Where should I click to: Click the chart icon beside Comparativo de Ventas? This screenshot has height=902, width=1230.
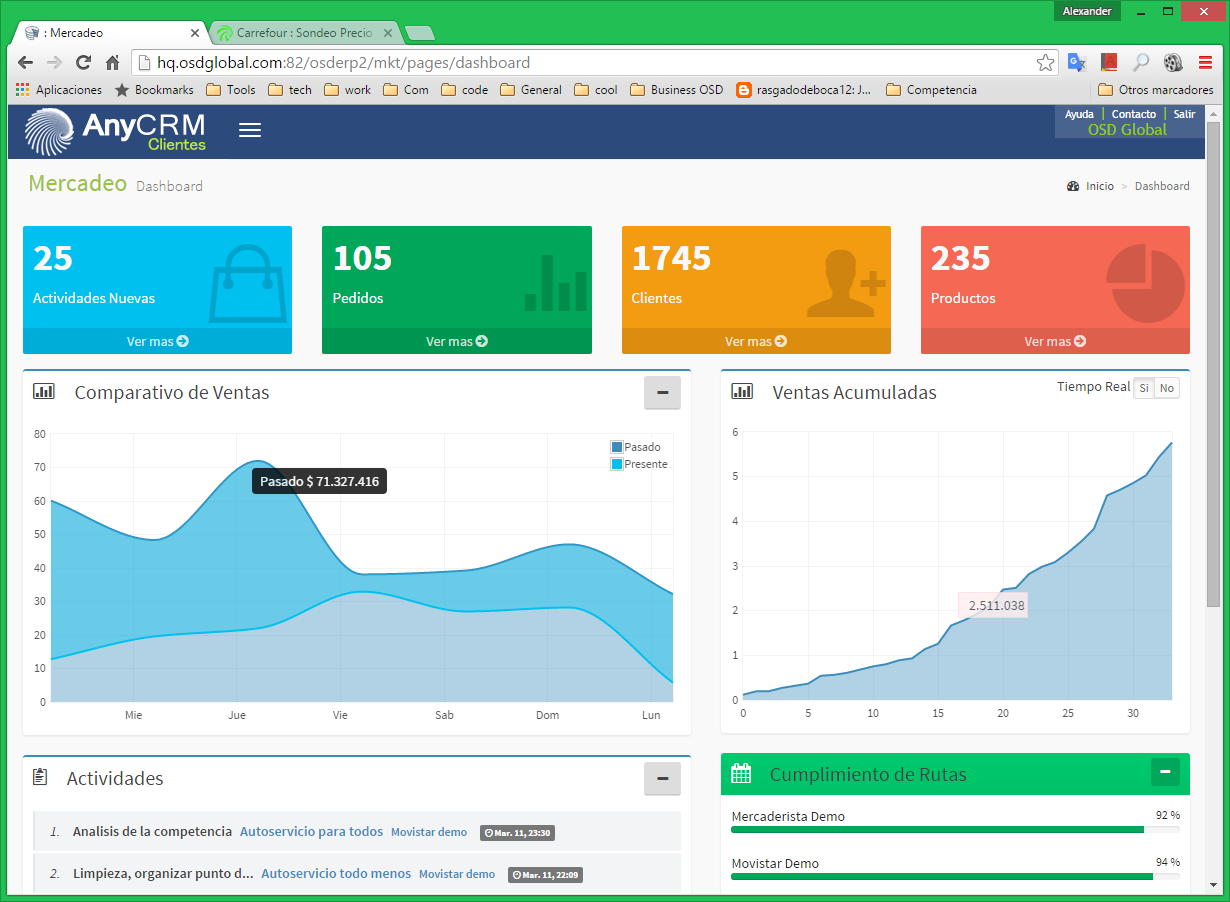(x=44, y=392)
